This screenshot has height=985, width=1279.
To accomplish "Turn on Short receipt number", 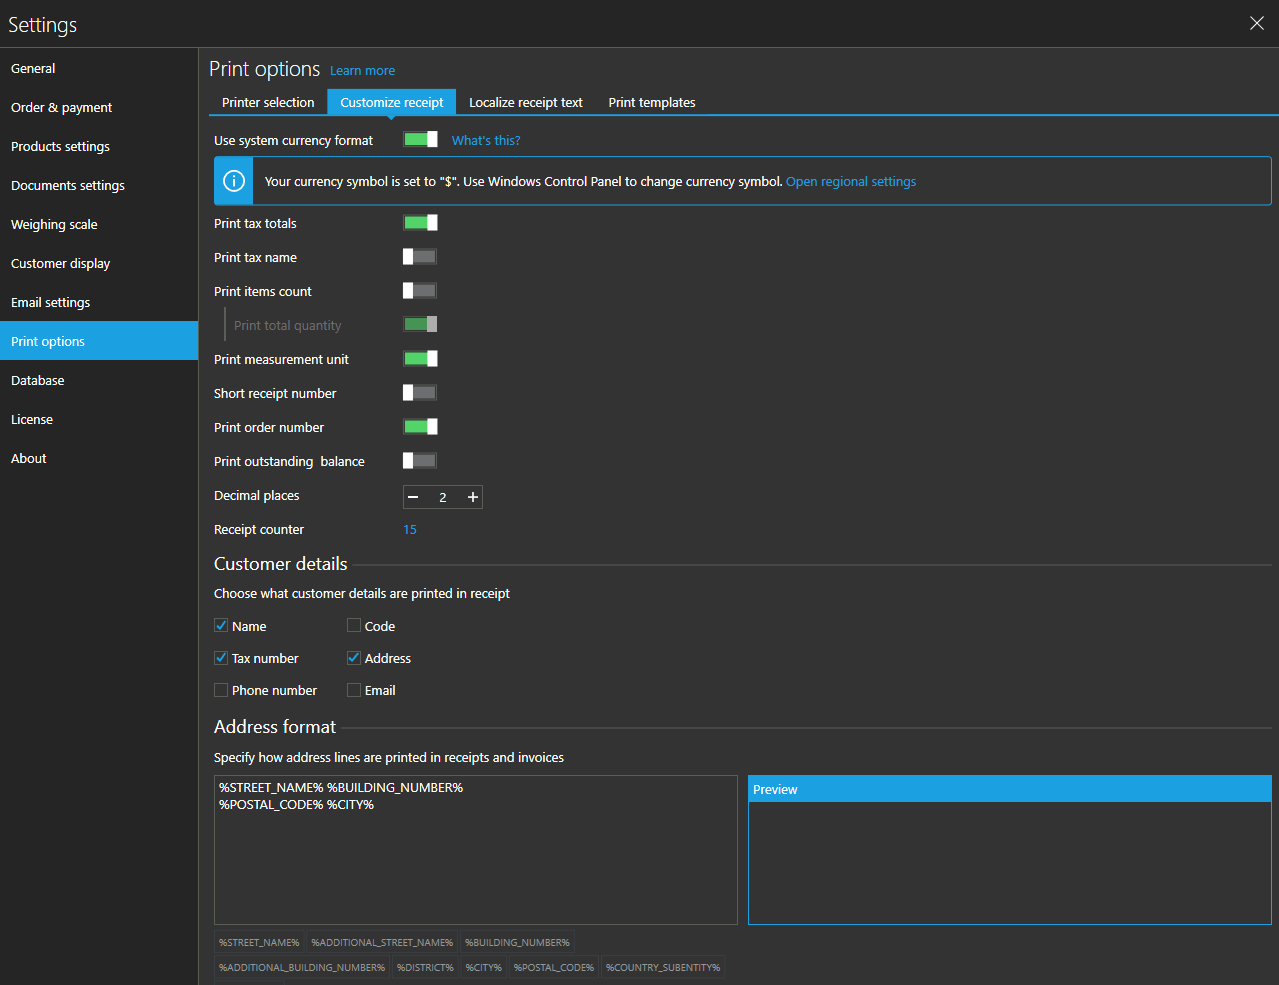I will pyautogui.click(x=420, y=393).
